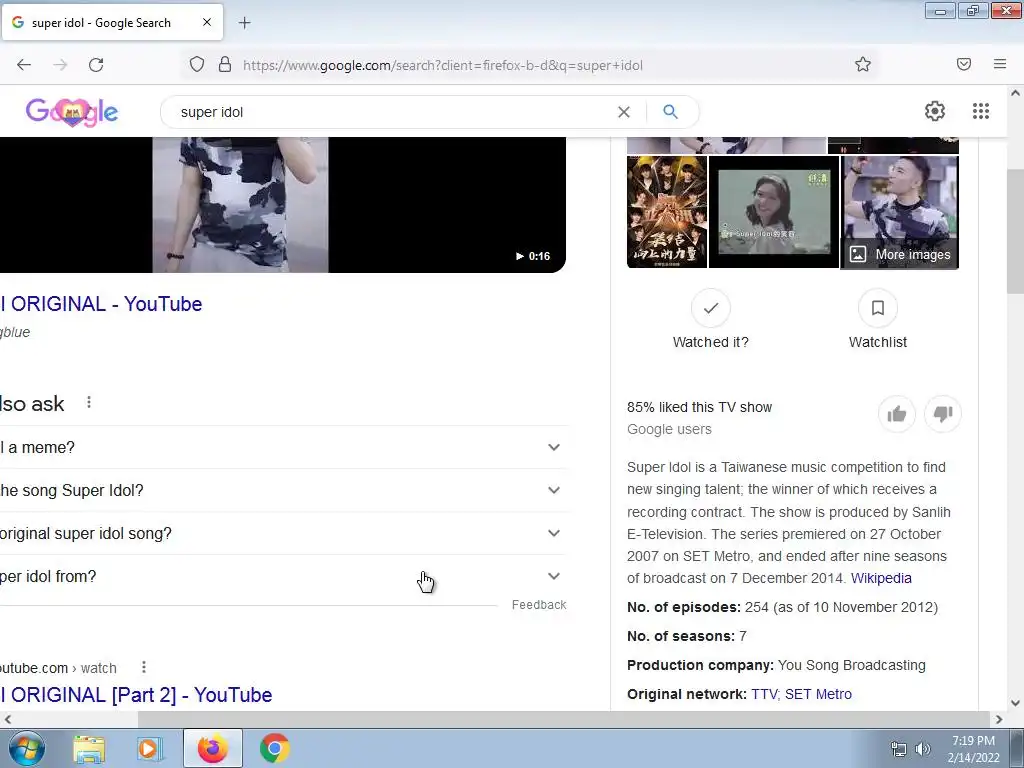
Task: Click the horizontal scrollbar left arrow
Action: pyautogui.click(x=8, y=719)
